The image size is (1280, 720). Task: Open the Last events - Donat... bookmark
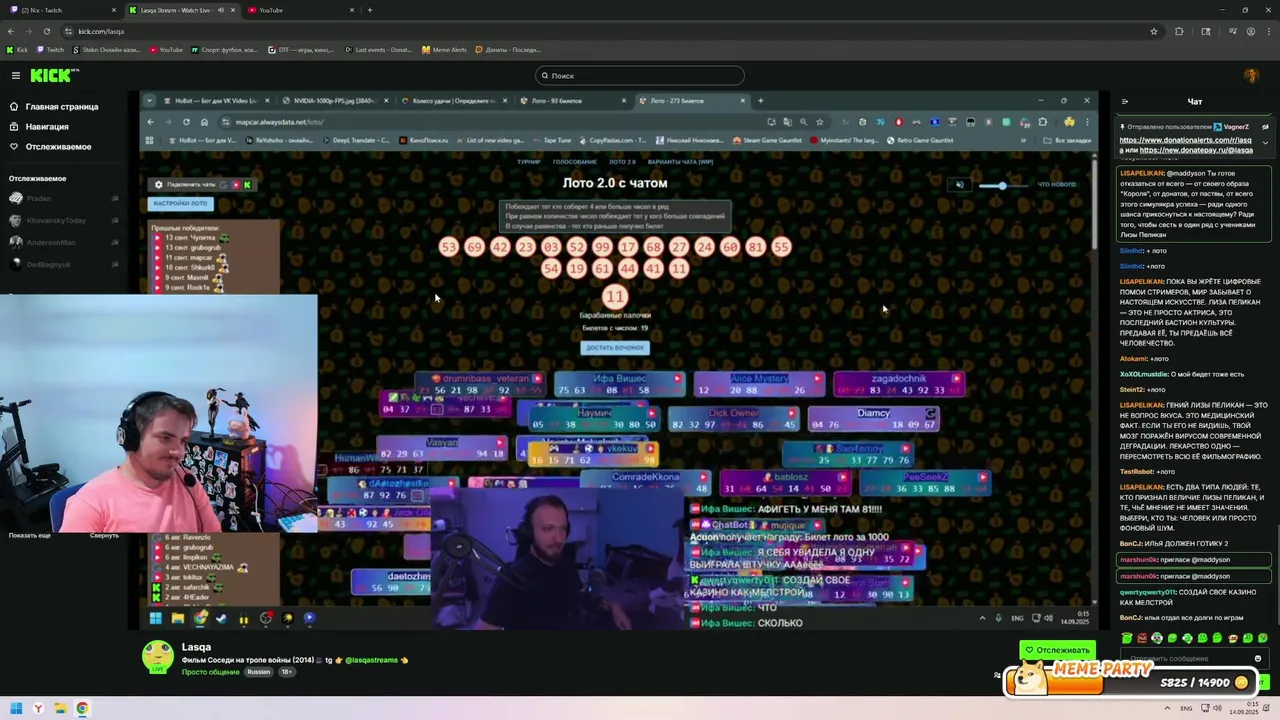(x=378, y=49)
